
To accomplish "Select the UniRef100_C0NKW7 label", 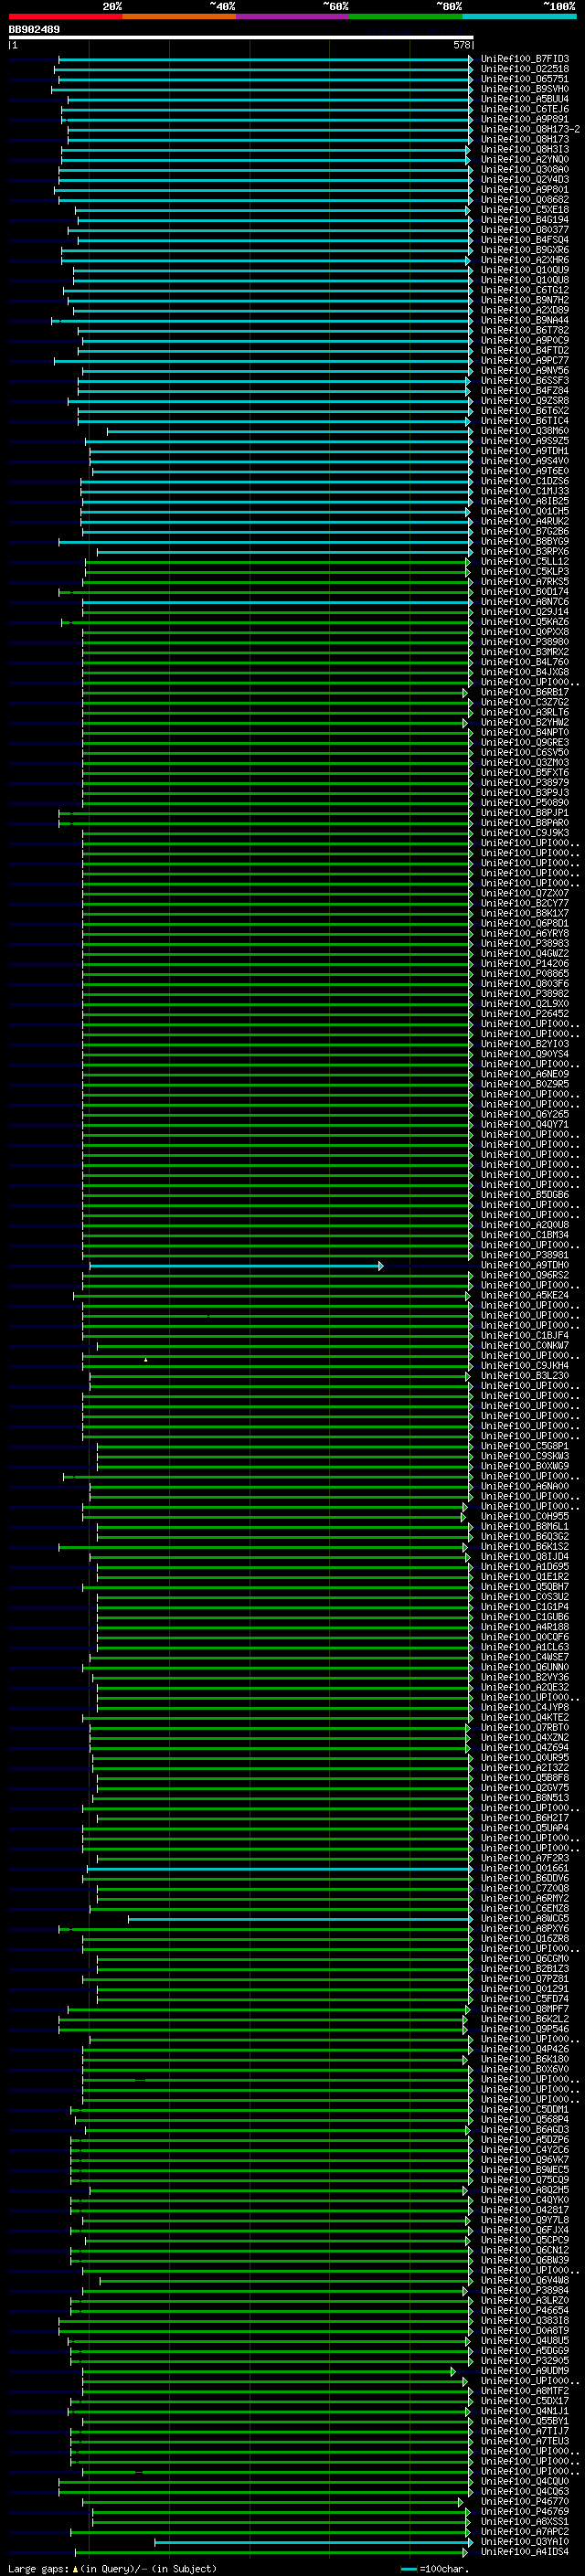I will (x=525, y=1345).
